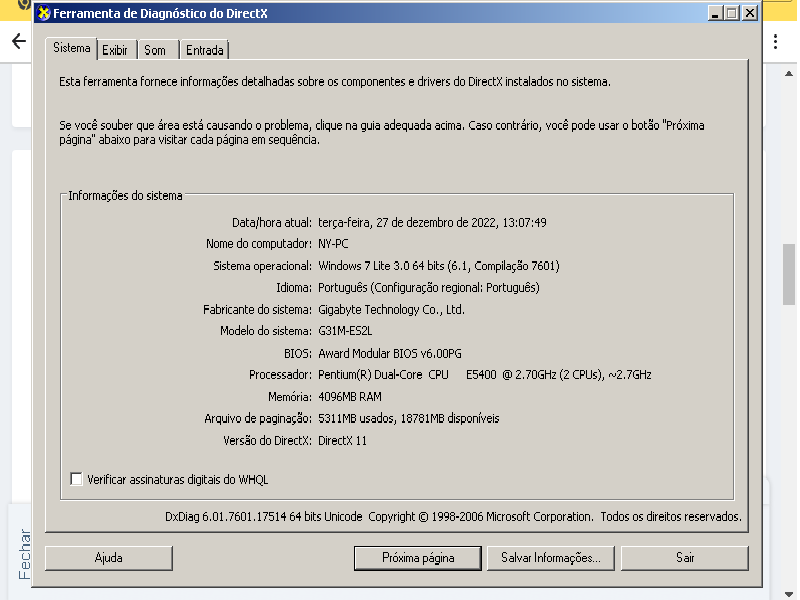
Task: Click Gigabyte Technology Co., Ltd. manufacturer value
Action: (391, 310)
